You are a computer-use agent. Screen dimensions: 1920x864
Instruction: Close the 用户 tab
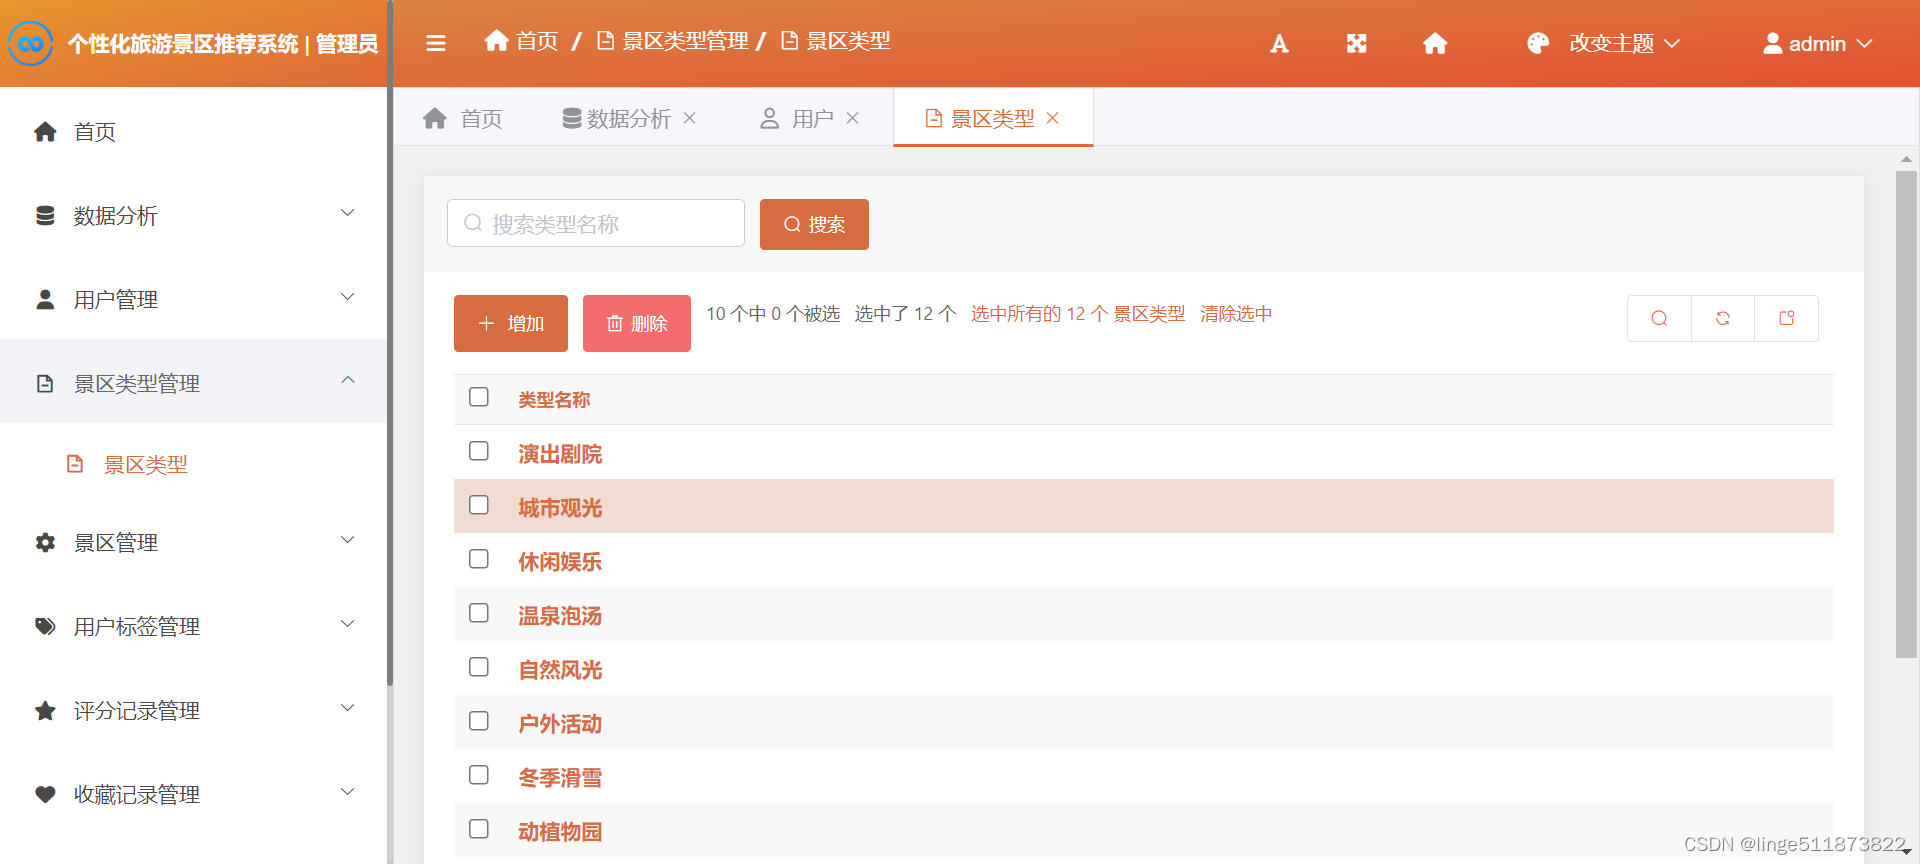click(853, 118)
